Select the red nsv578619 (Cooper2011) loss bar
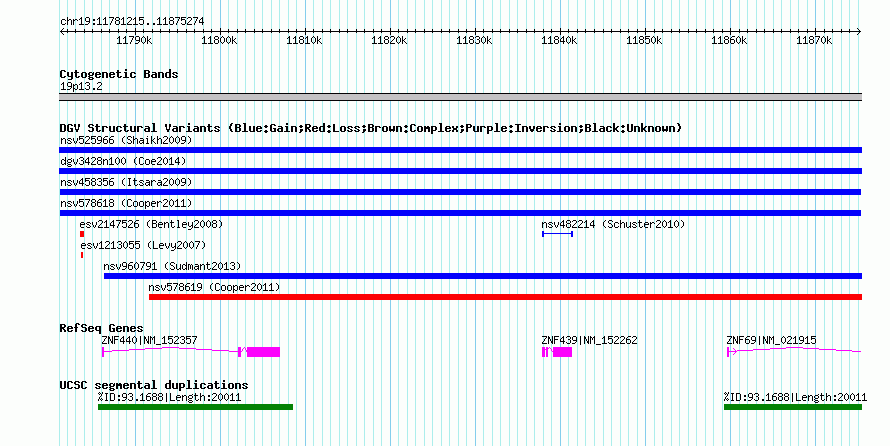 505,297
